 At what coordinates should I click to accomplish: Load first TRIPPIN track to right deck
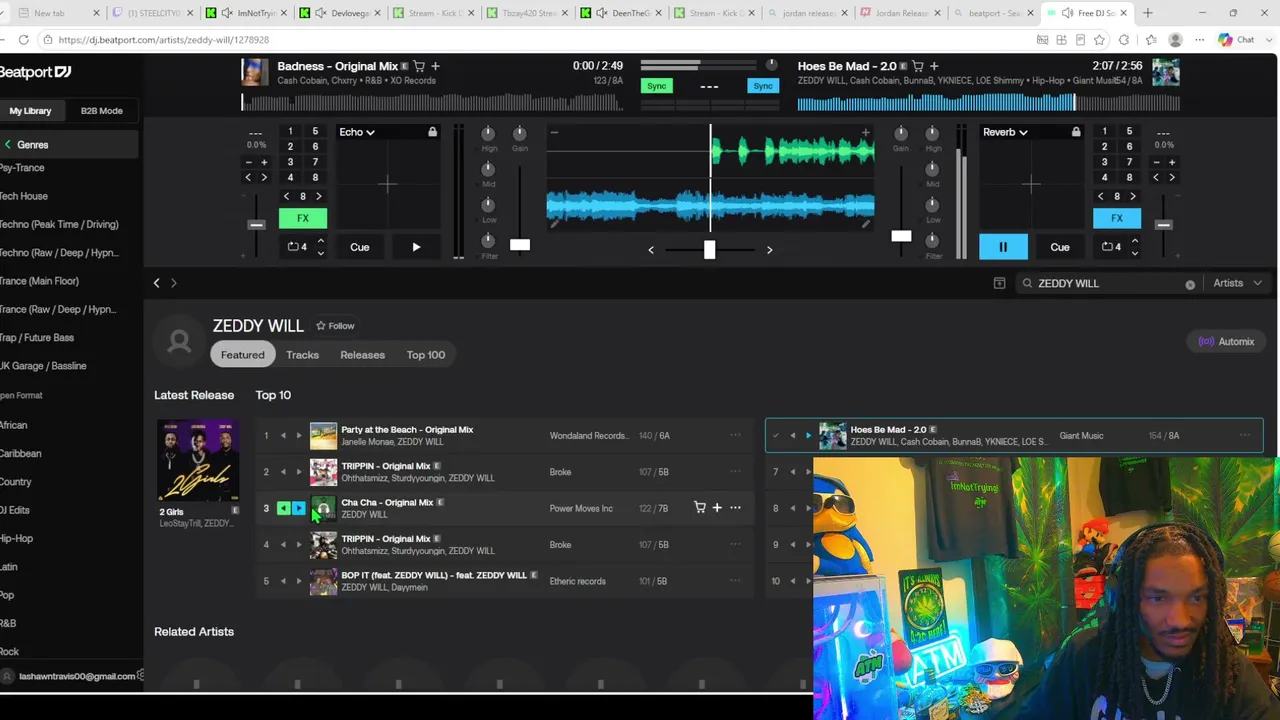point(299,472)
